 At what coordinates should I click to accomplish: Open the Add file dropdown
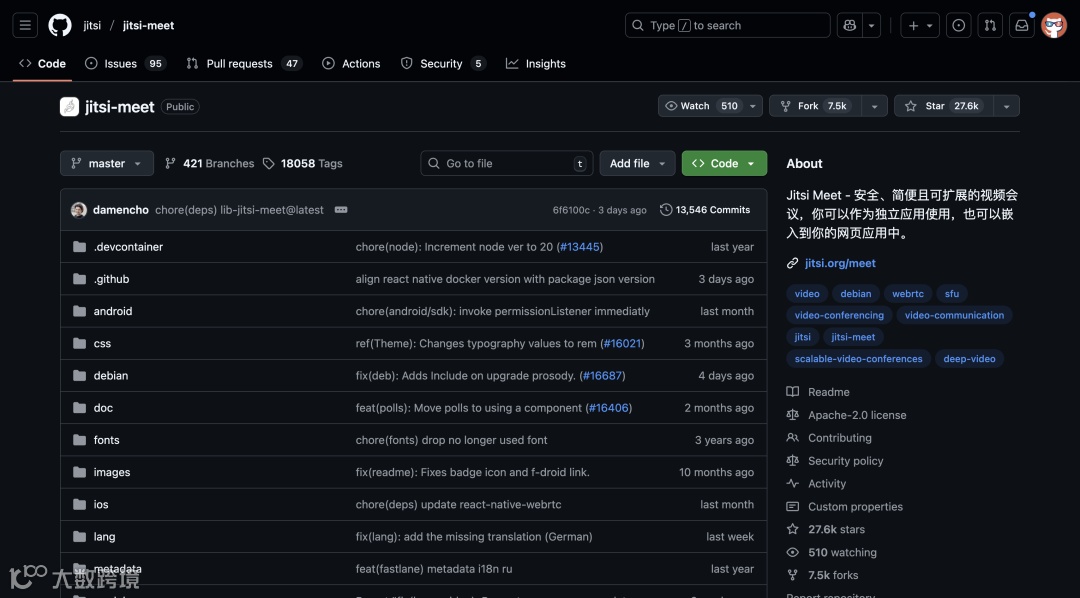click(x=637, y=163)
